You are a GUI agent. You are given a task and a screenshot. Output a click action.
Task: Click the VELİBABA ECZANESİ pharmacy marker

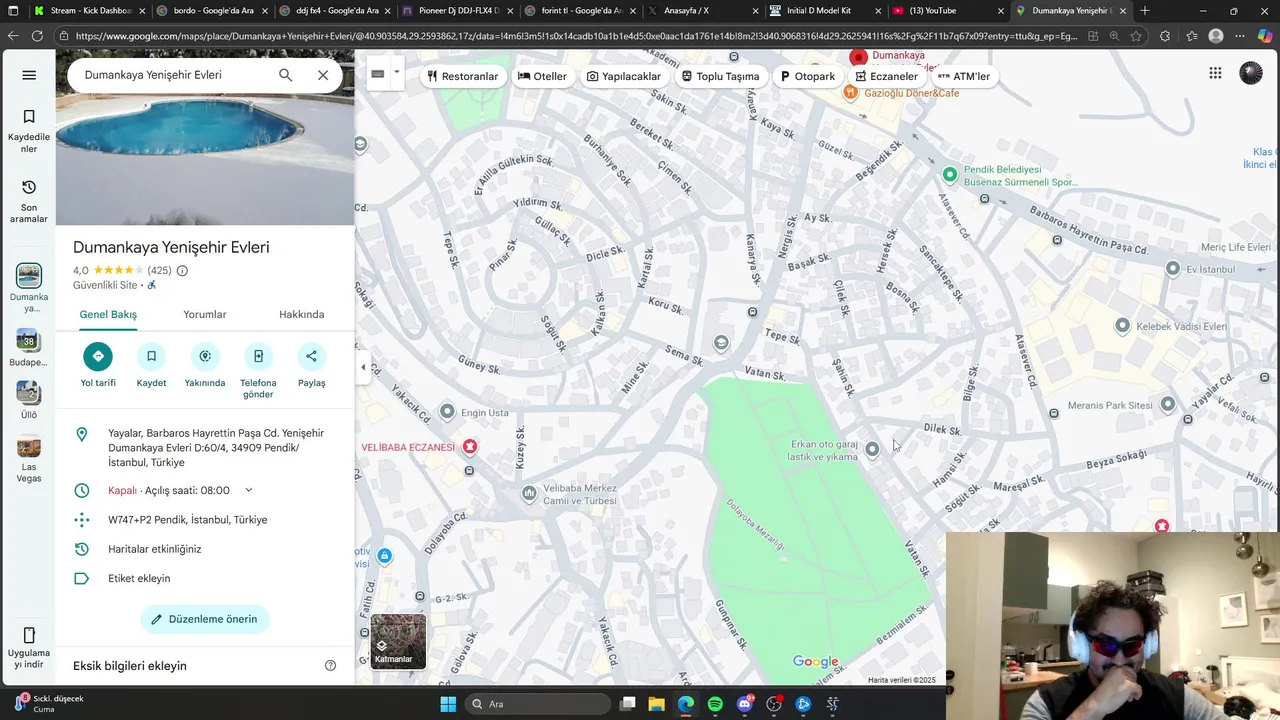click(x=469, y=446)
